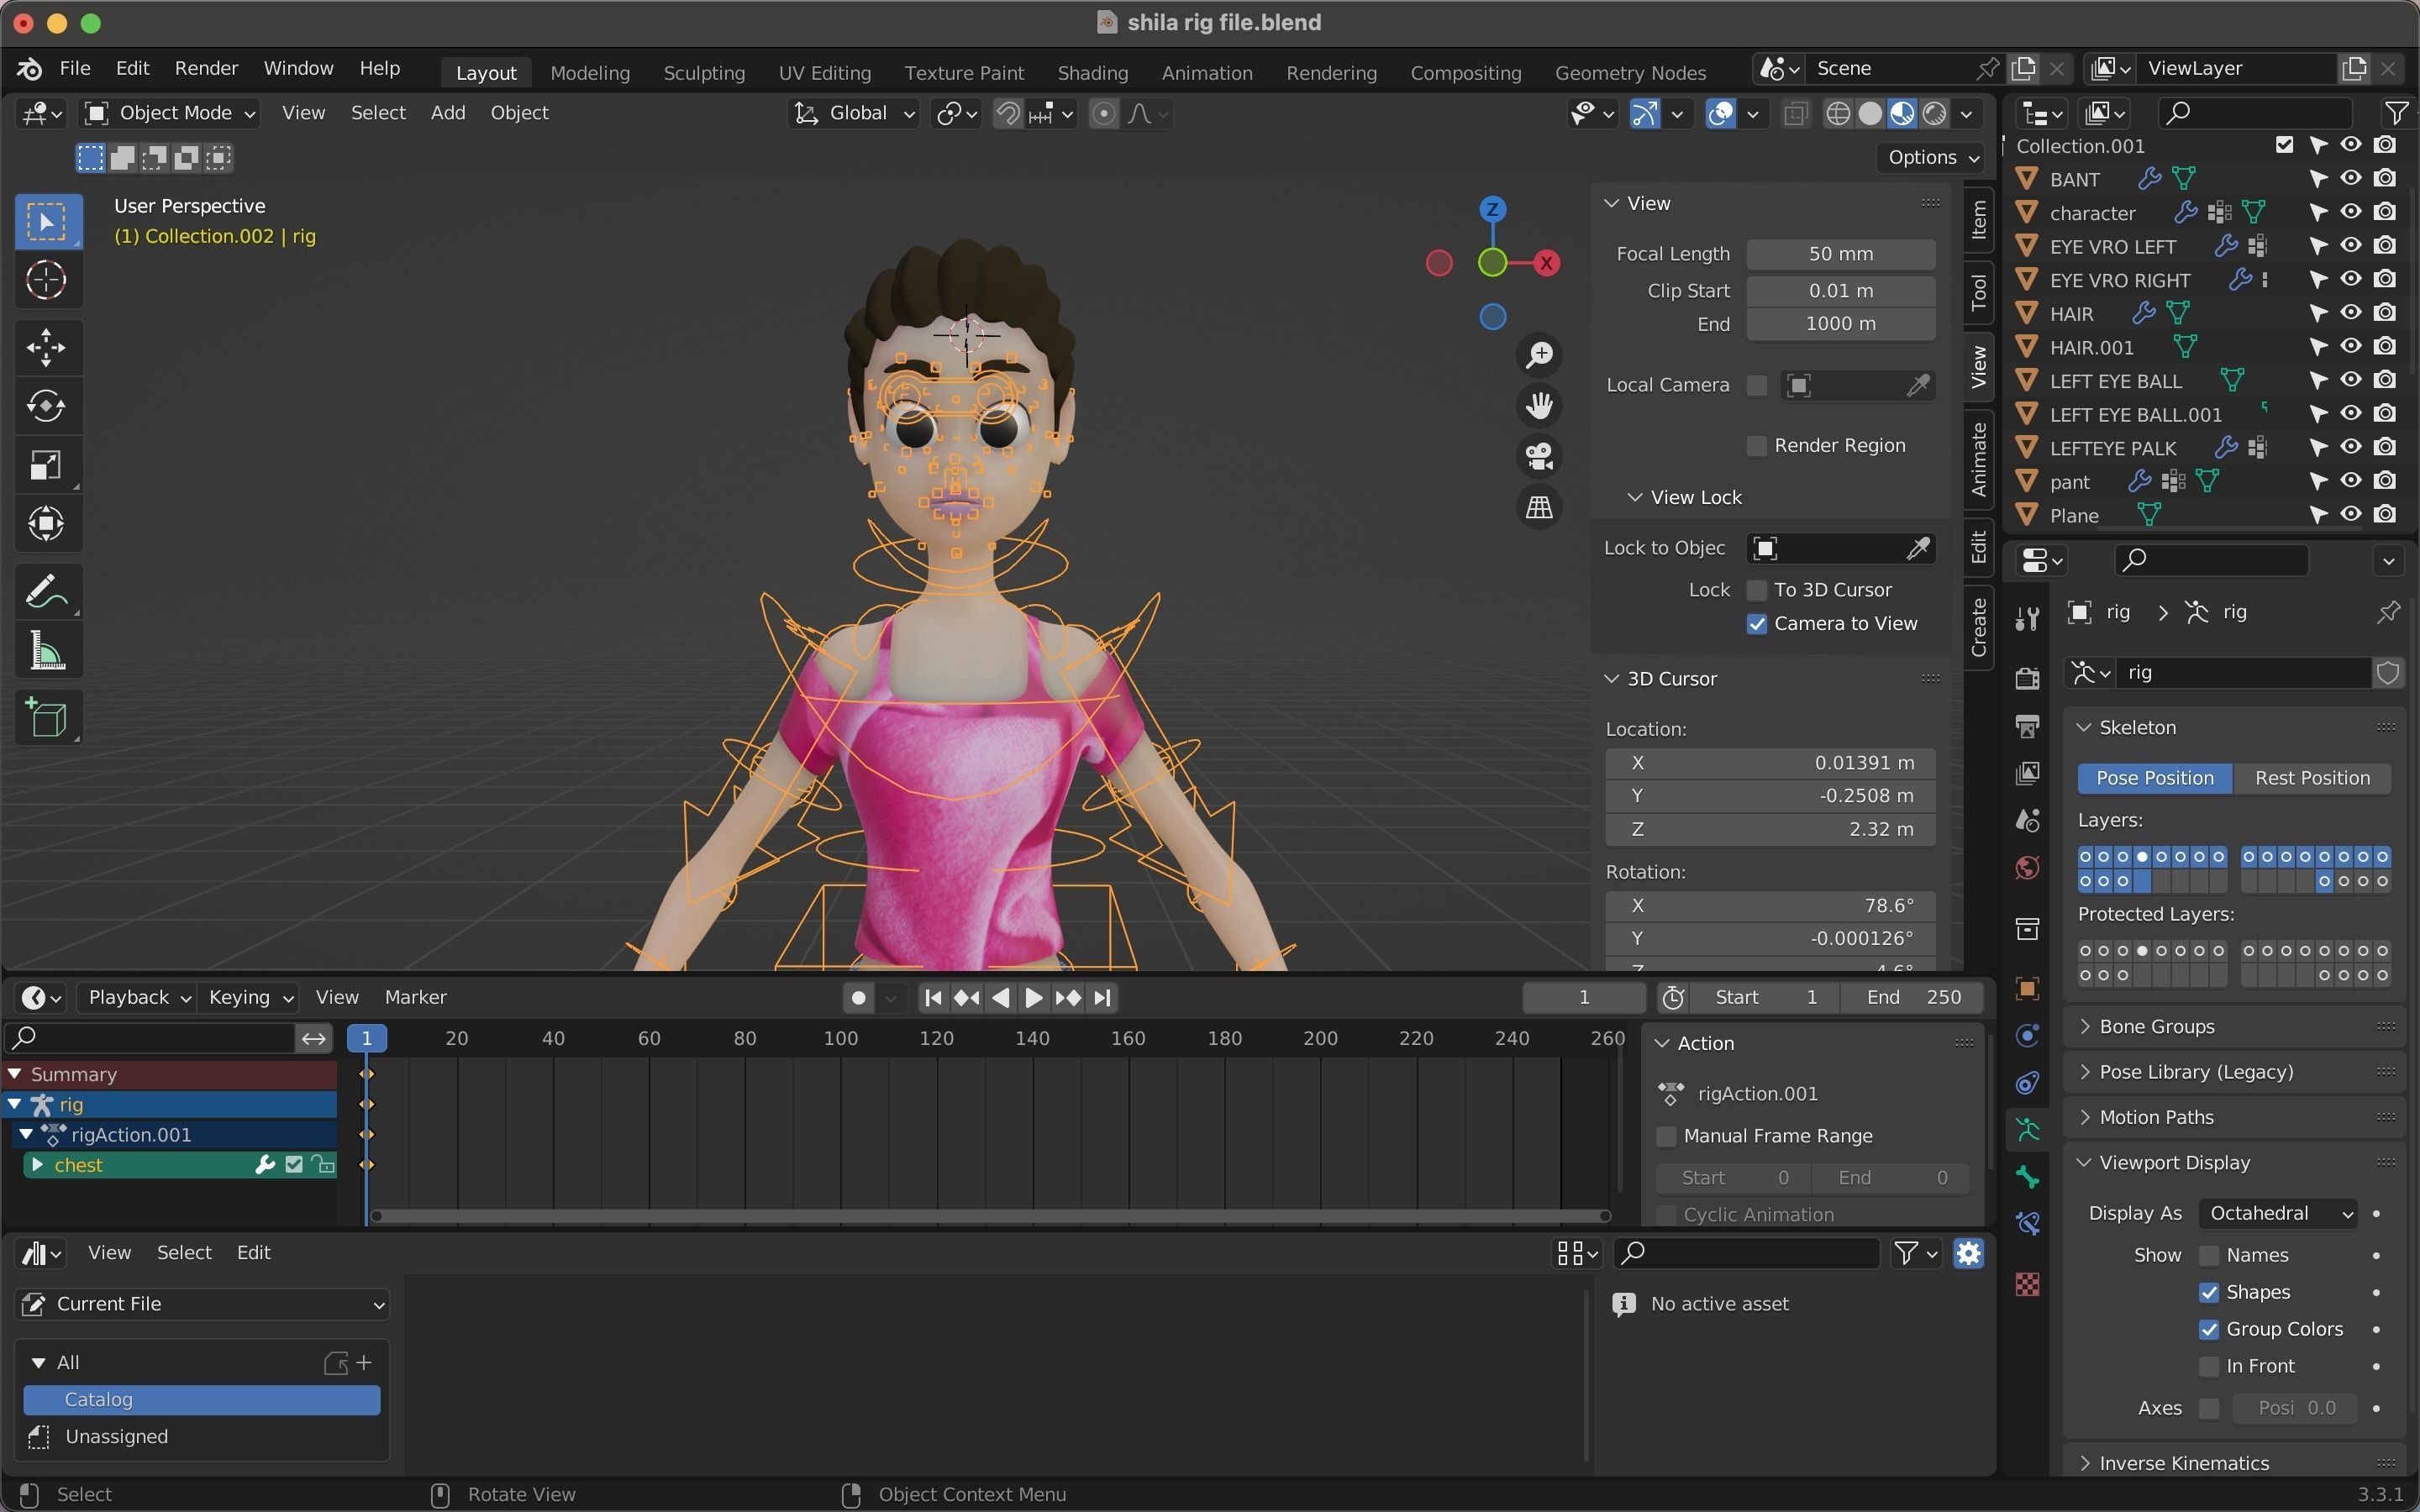Viewport: 2420px width, 1512px height.
Task: Click the Rest Position button
Action: (x=2312, y=778)
